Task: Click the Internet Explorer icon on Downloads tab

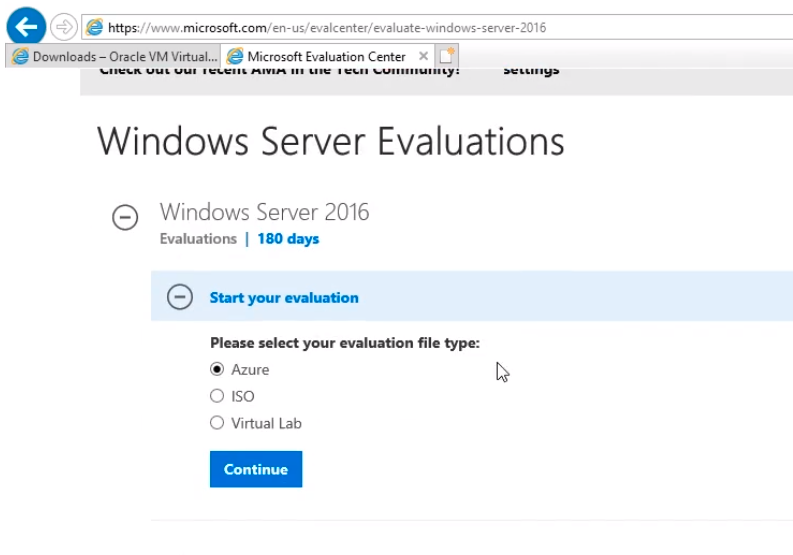Action: [x=20, y=56]
